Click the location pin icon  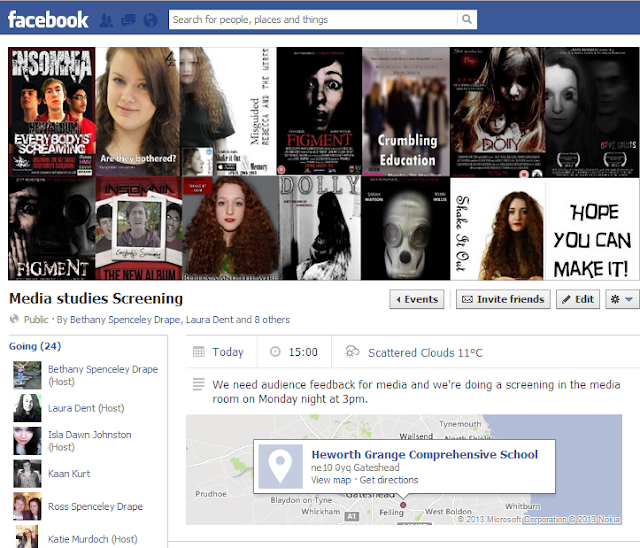click(281, 466)
